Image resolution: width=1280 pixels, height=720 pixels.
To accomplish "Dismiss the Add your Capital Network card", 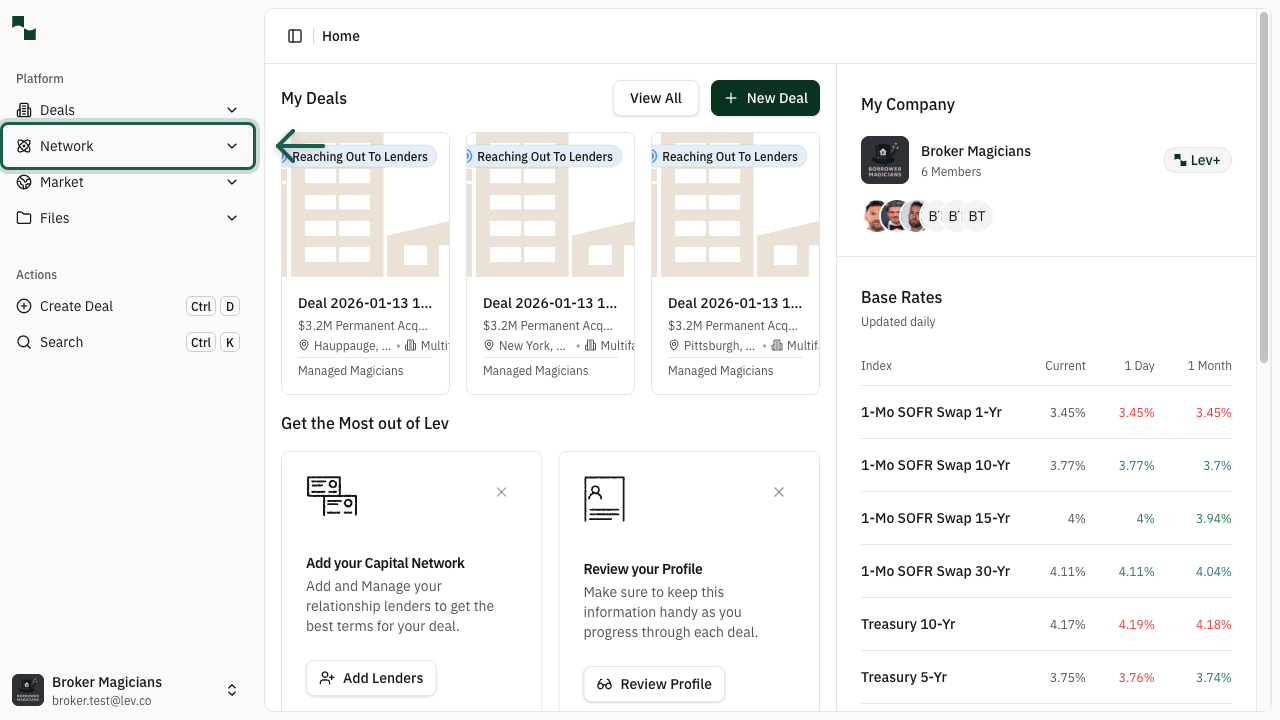I will (501, 492).
